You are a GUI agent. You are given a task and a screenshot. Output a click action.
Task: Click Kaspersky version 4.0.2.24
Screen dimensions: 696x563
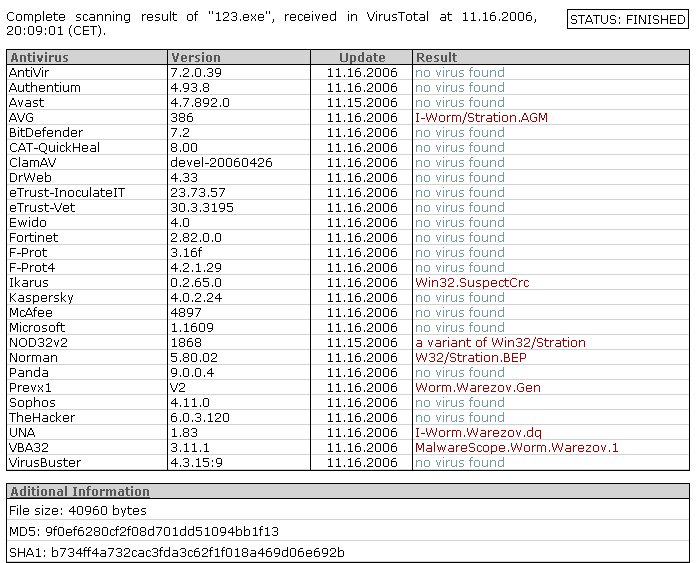[196, 298]
